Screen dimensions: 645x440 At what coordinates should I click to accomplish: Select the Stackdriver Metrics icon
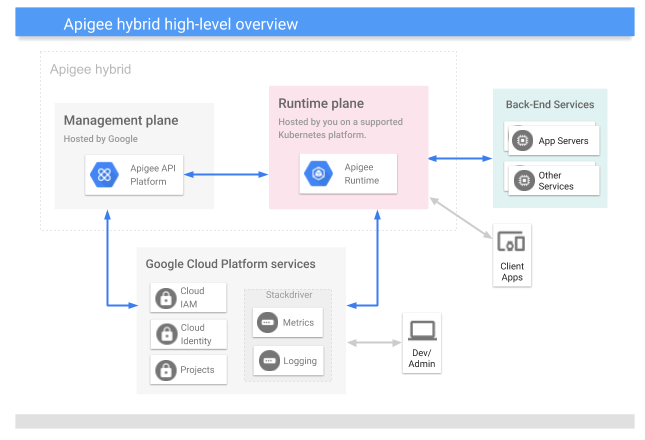point(267,323)
